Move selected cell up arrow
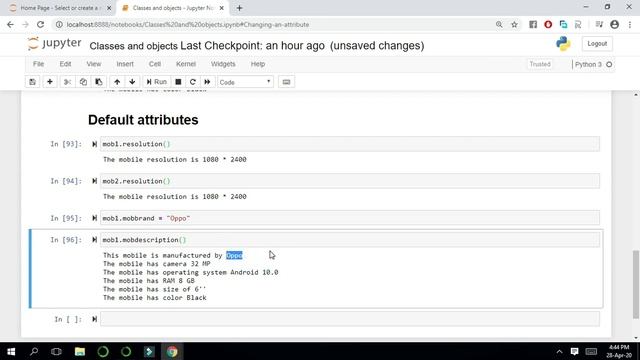 (117, 82)
